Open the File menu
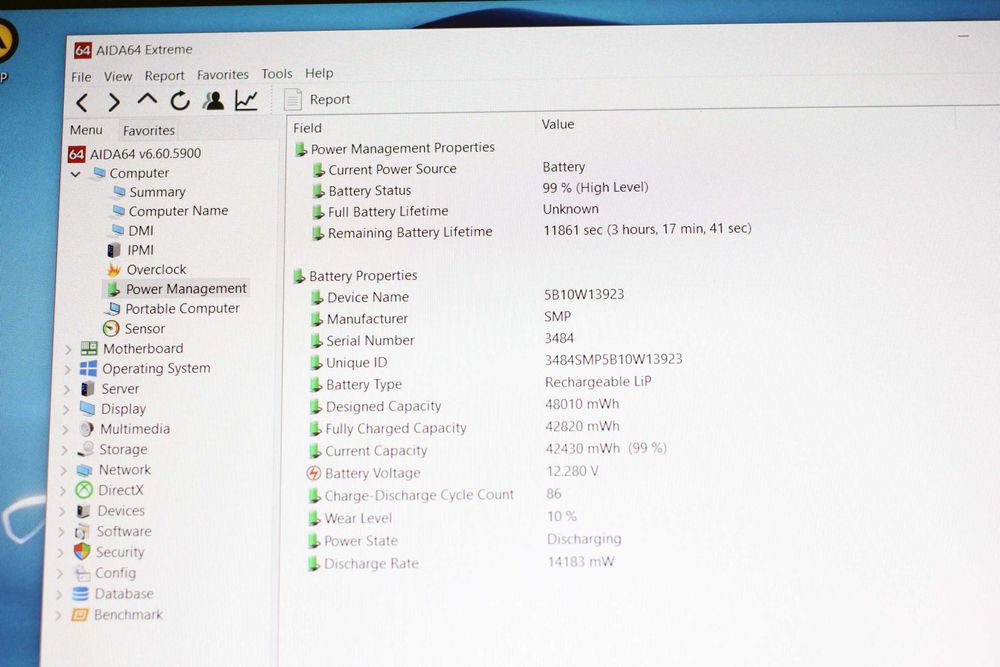The width and height of the screenshot is (1000, 667). pos(81,77)
